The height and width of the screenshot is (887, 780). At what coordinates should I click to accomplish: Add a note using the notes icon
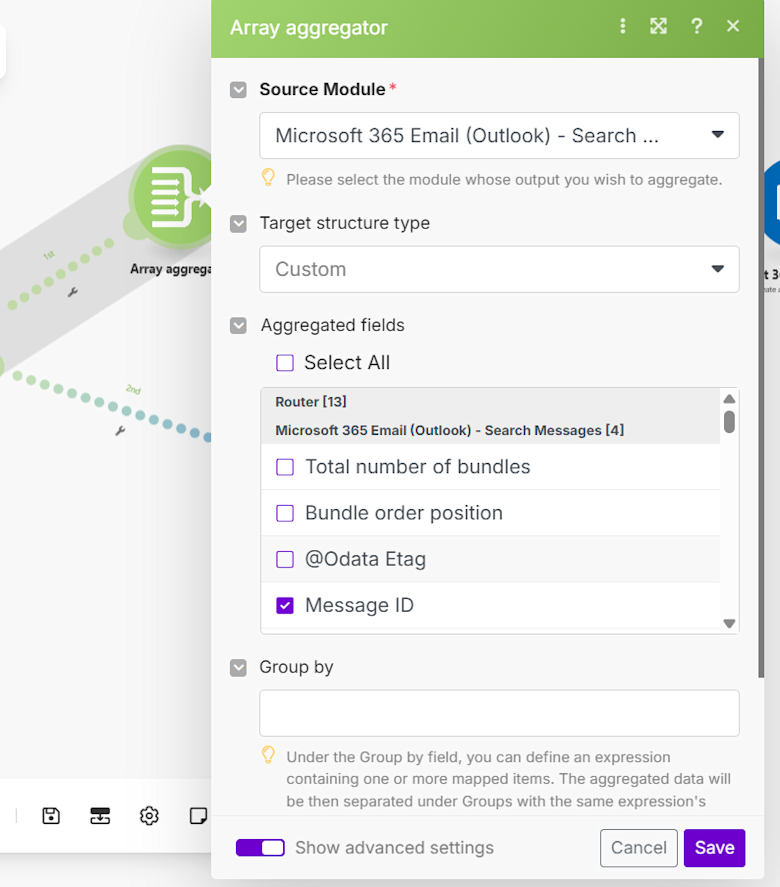(x=198, y=816)
